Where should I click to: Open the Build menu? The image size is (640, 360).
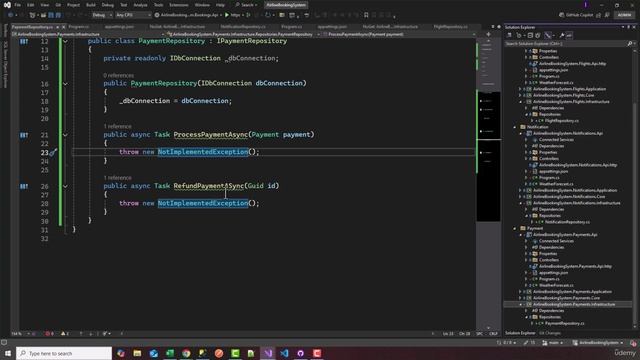pyautogui.click(x=91, y=5)
